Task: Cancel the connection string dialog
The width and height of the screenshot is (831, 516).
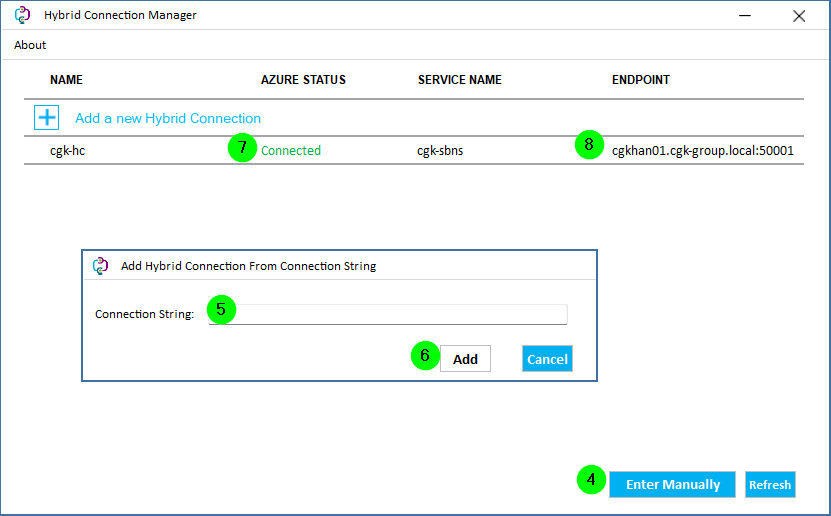Action: [547, 359]
